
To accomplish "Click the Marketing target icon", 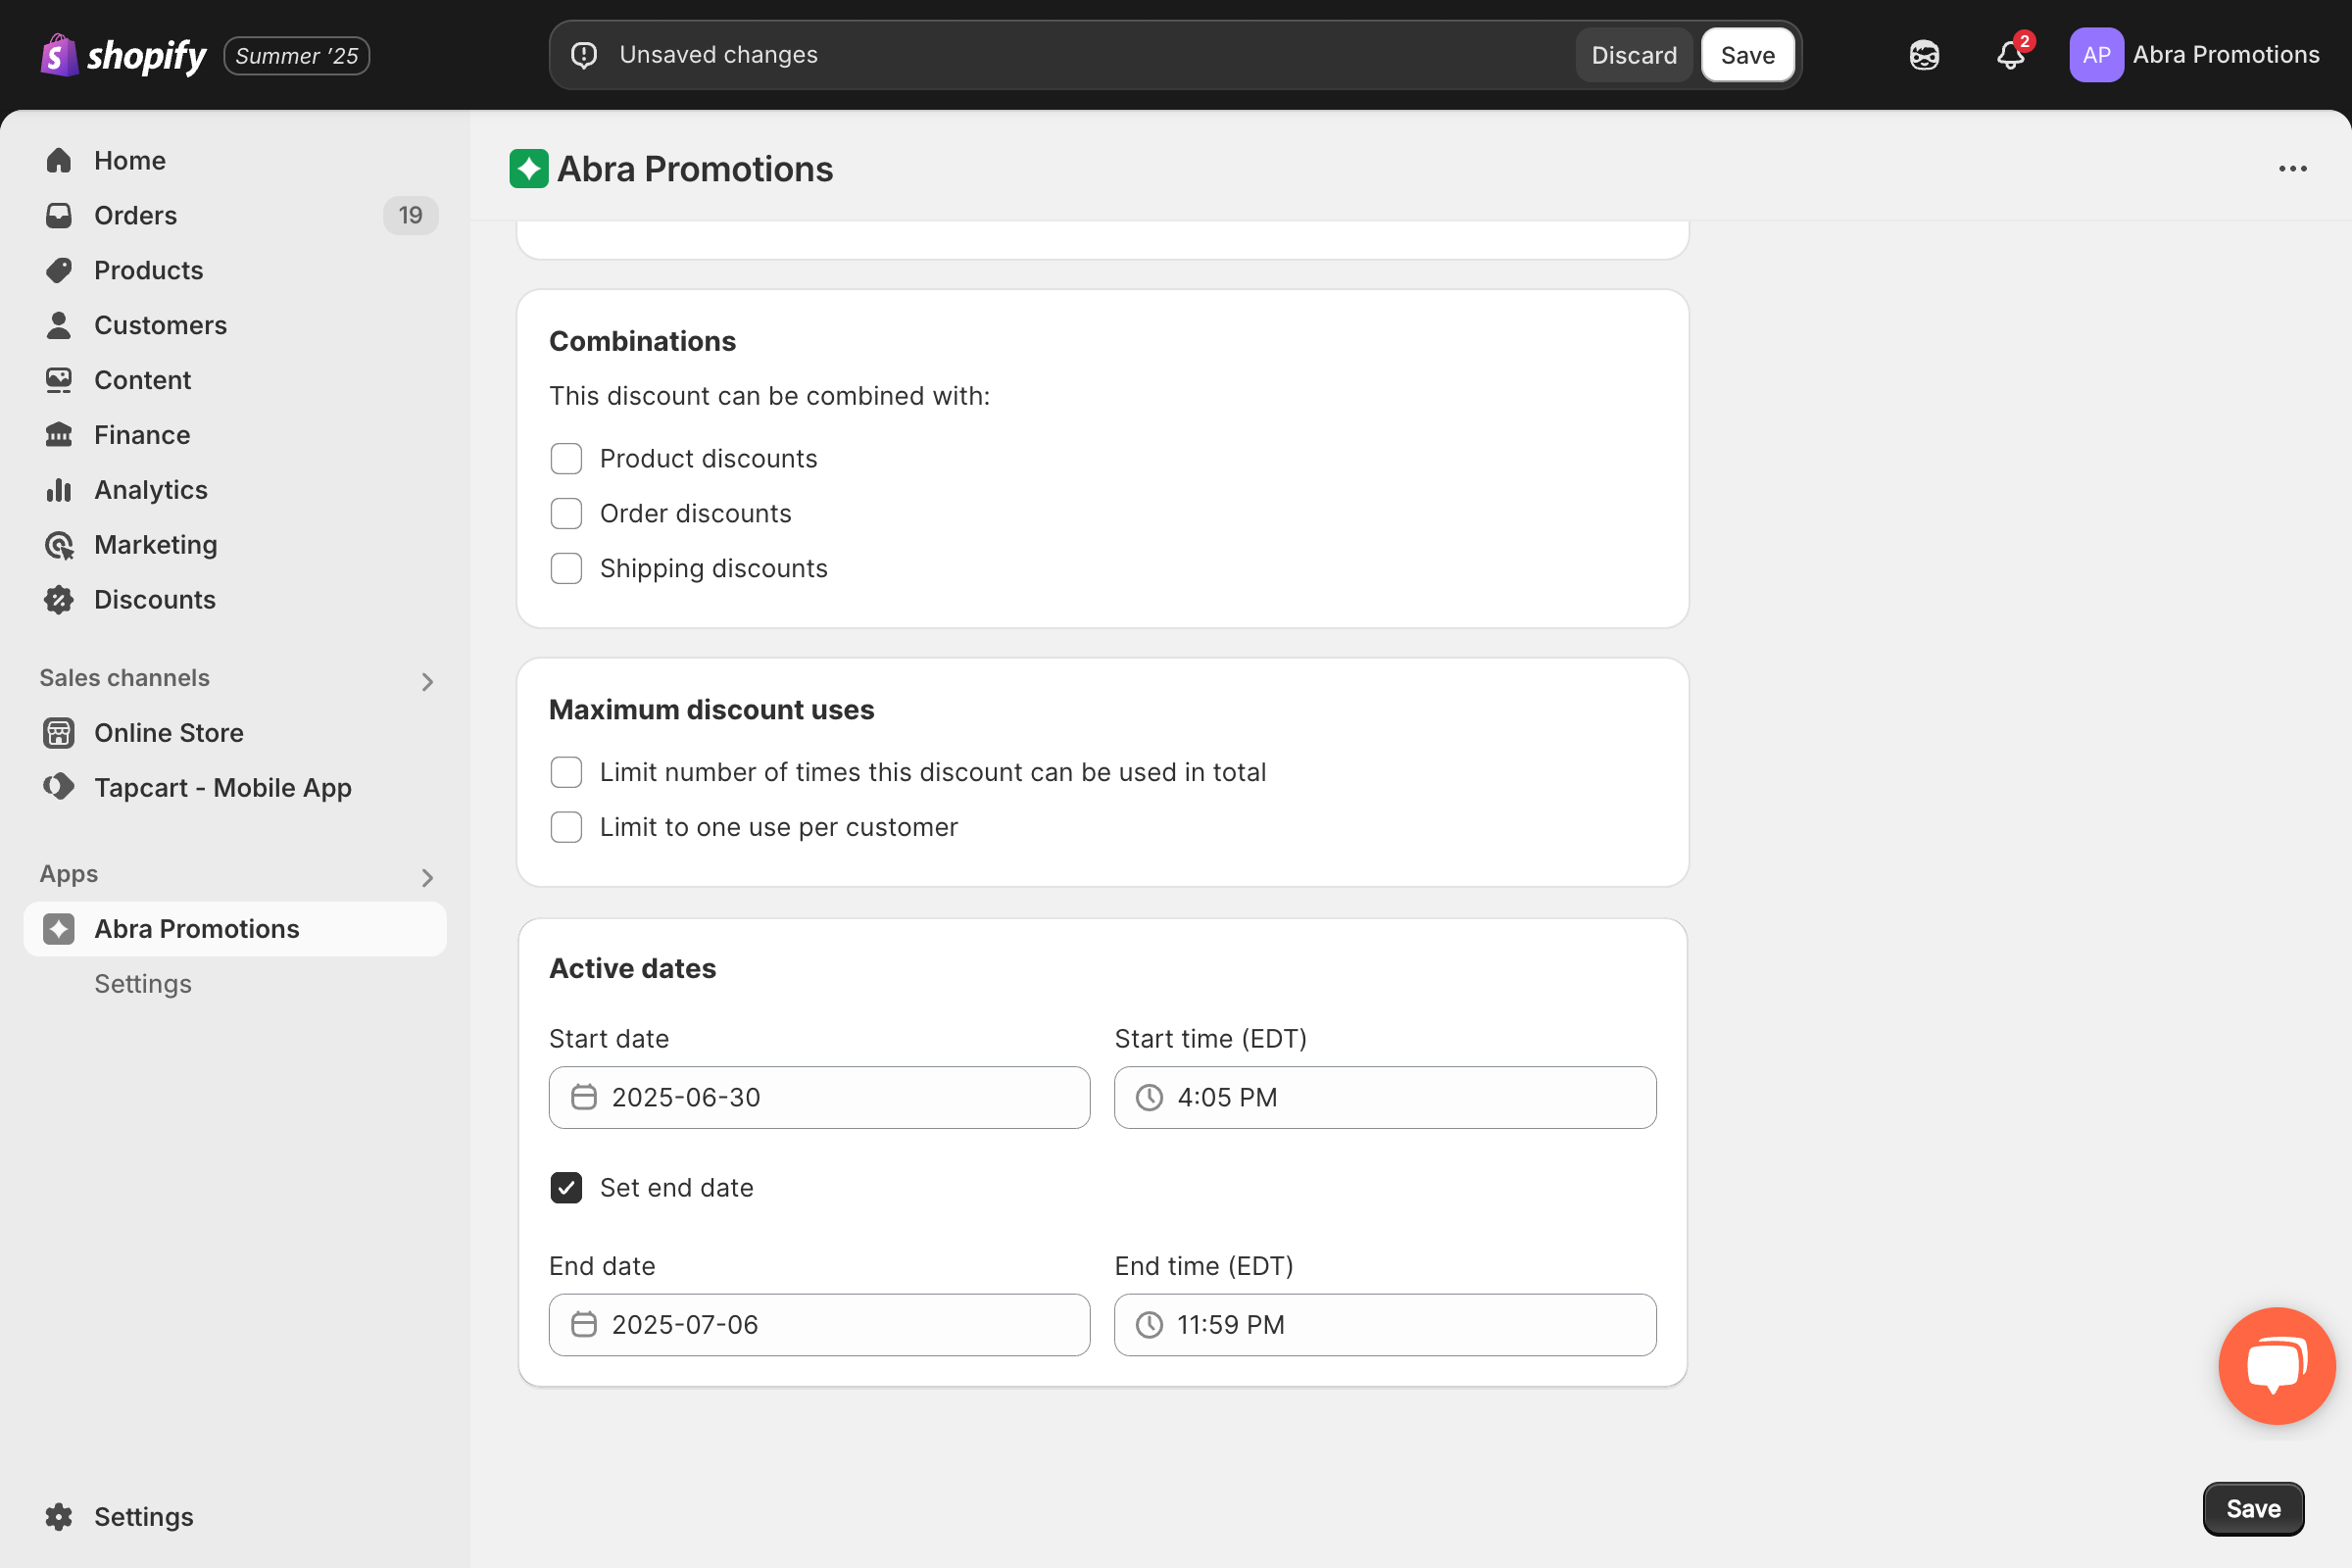I will tap(59, 545).
